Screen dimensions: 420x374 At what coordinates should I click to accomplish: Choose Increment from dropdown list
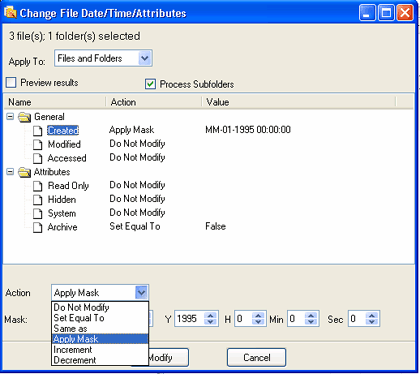tap(100, 349)
